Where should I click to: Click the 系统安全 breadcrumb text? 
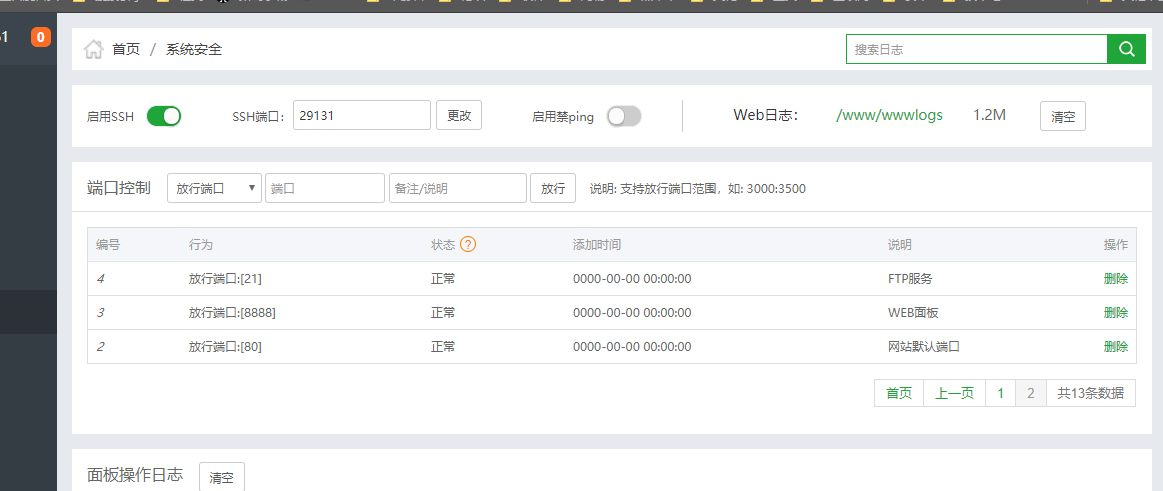tap(194, 50)
